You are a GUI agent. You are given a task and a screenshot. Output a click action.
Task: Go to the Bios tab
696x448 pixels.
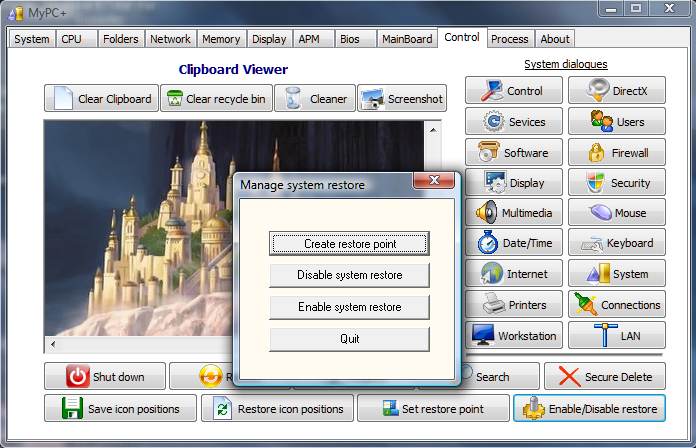[x=355, y=39]
